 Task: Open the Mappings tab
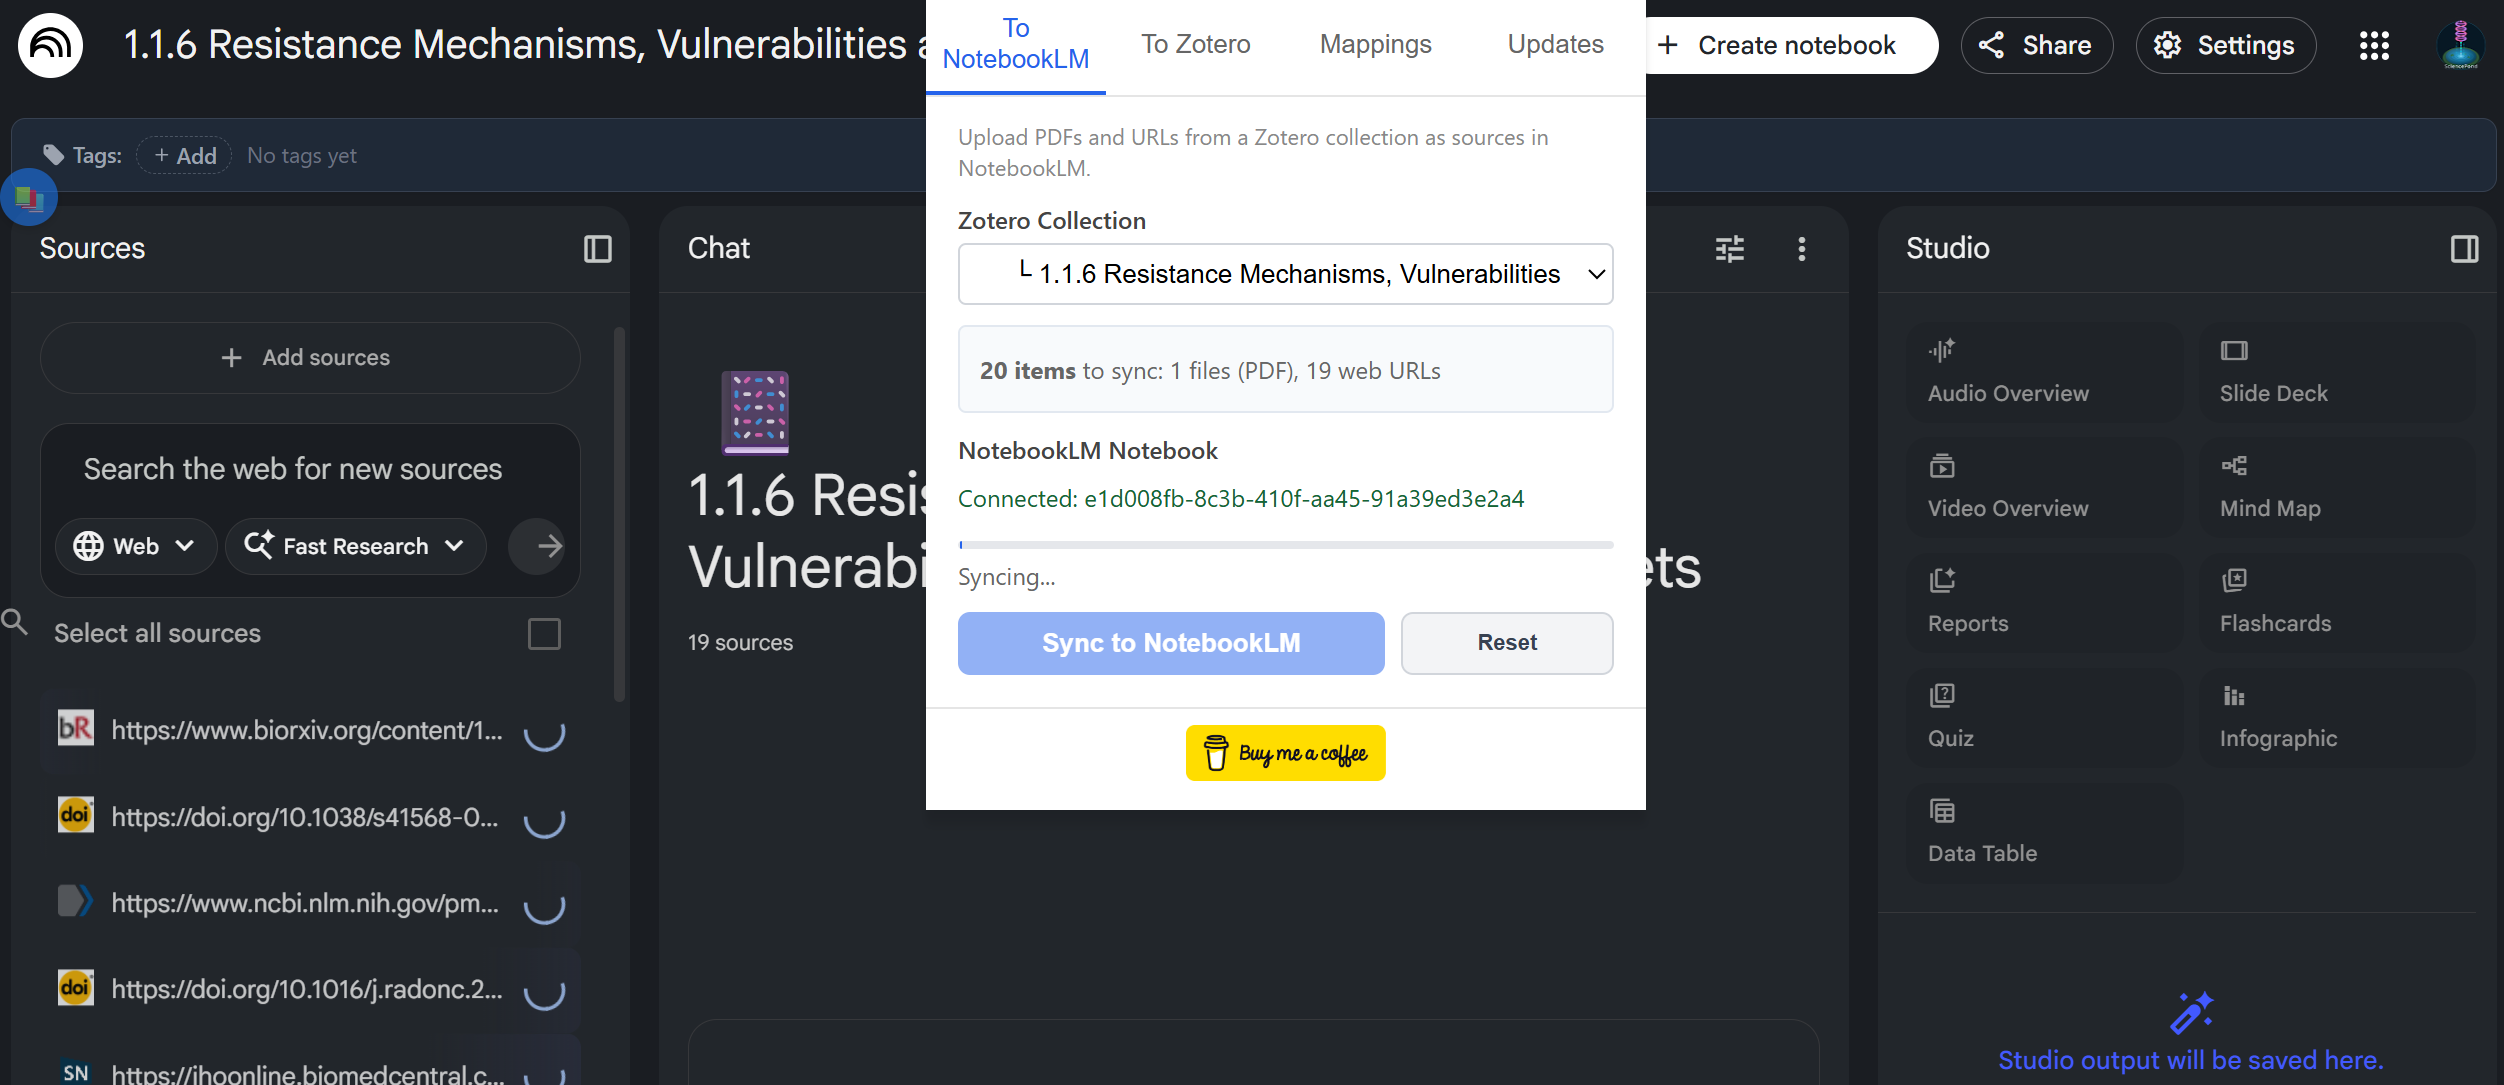pyautogui.click(x=1375, y=45)
